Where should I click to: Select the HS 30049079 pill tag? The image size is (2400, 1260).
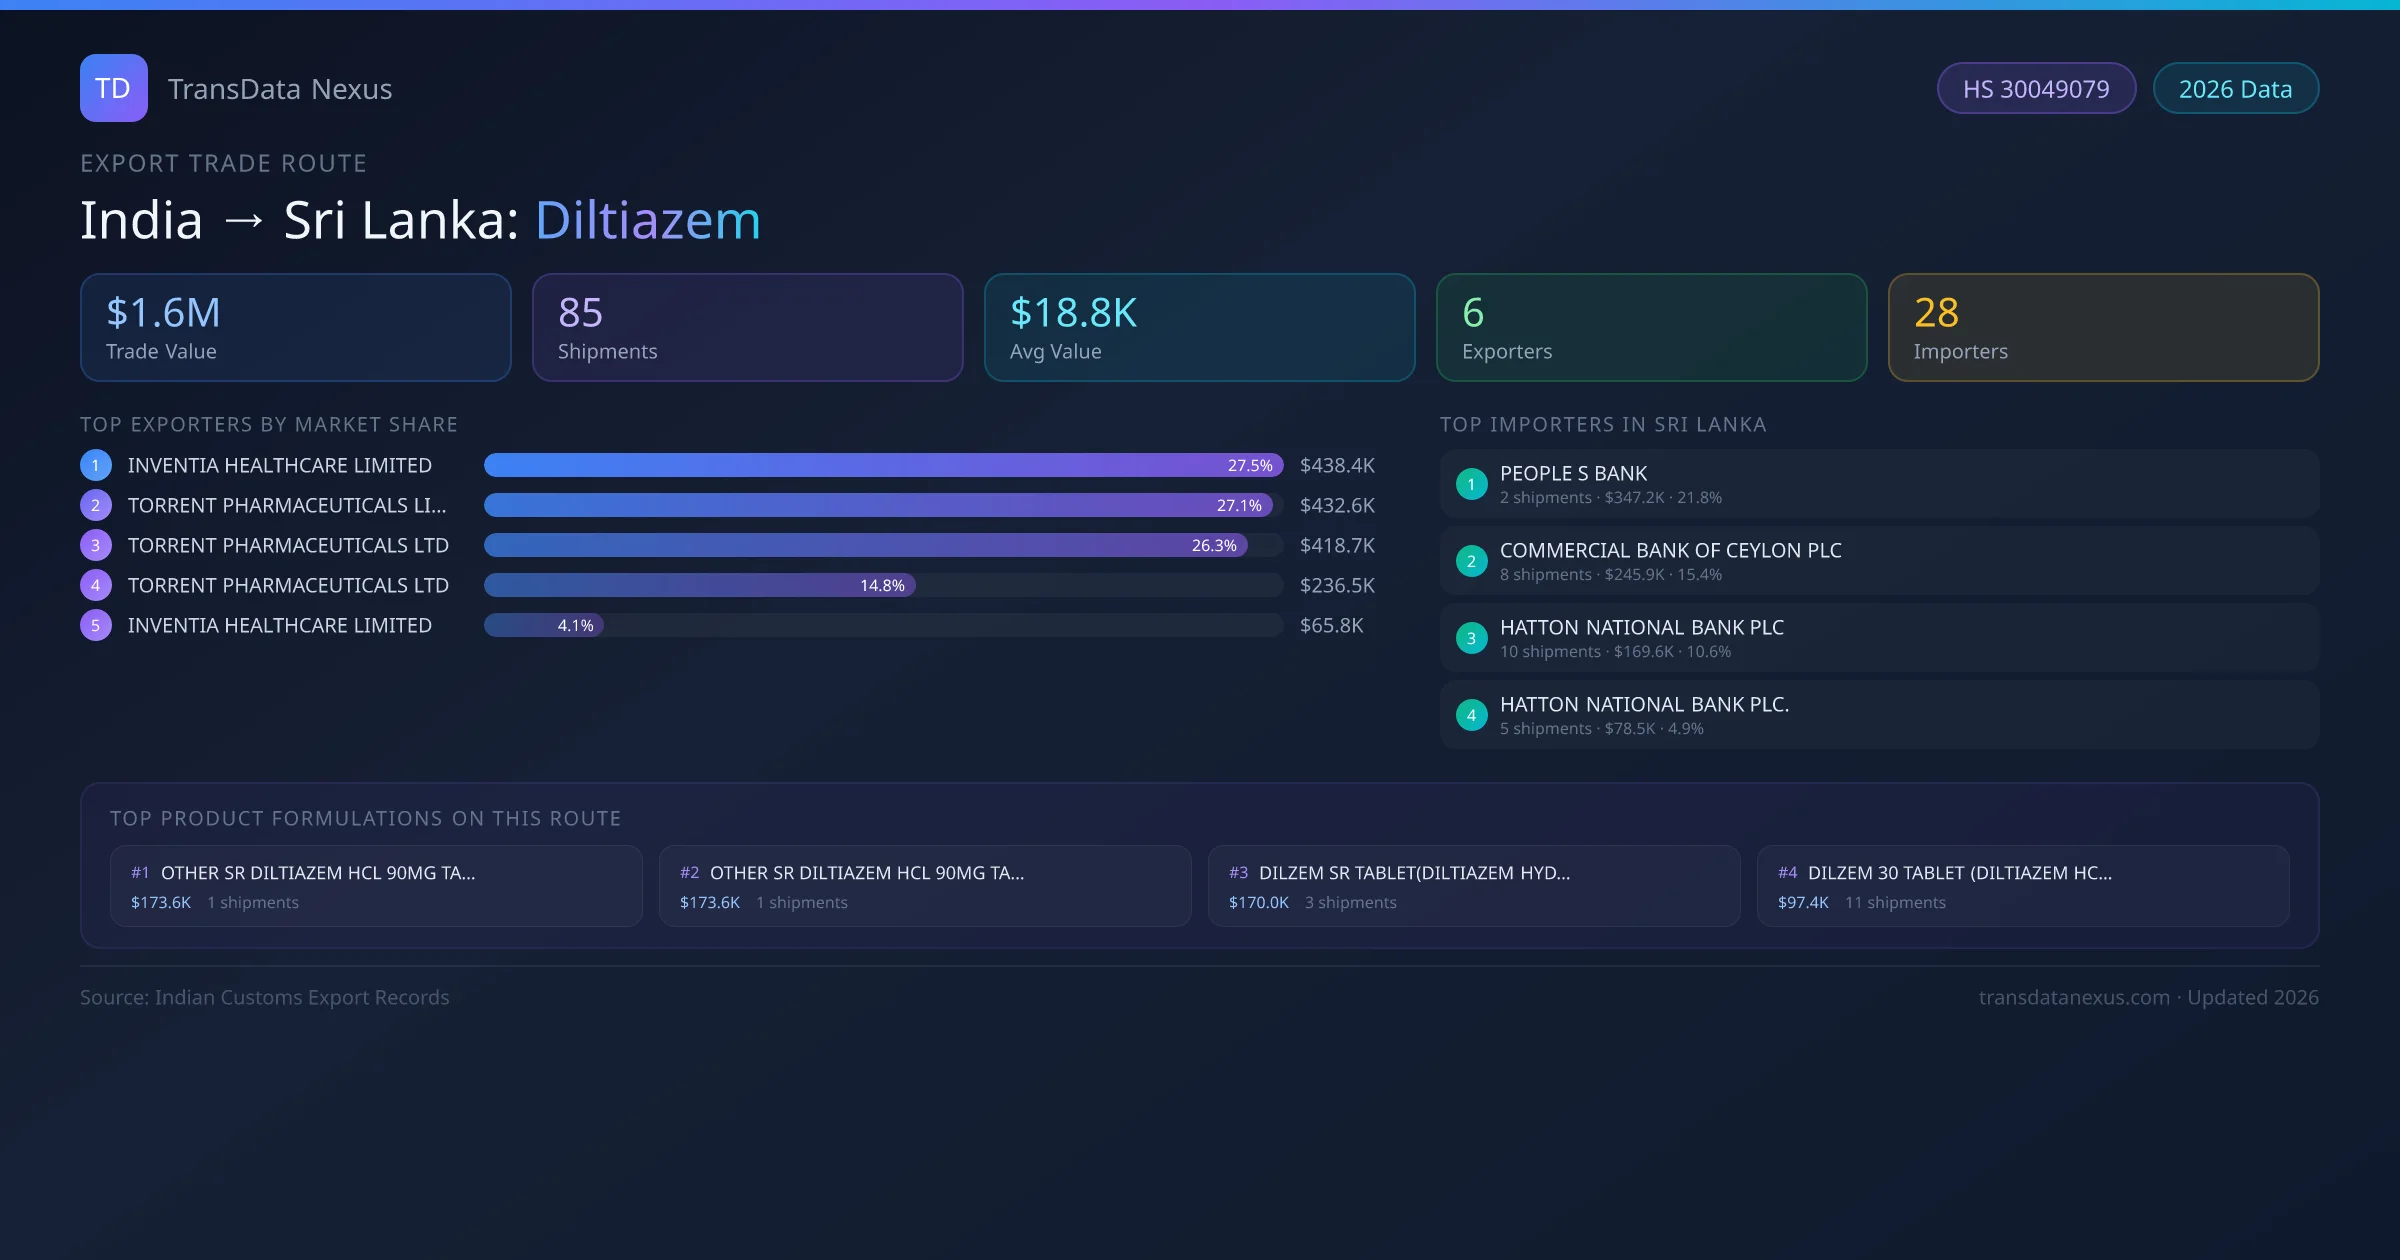pos(2036,89)
